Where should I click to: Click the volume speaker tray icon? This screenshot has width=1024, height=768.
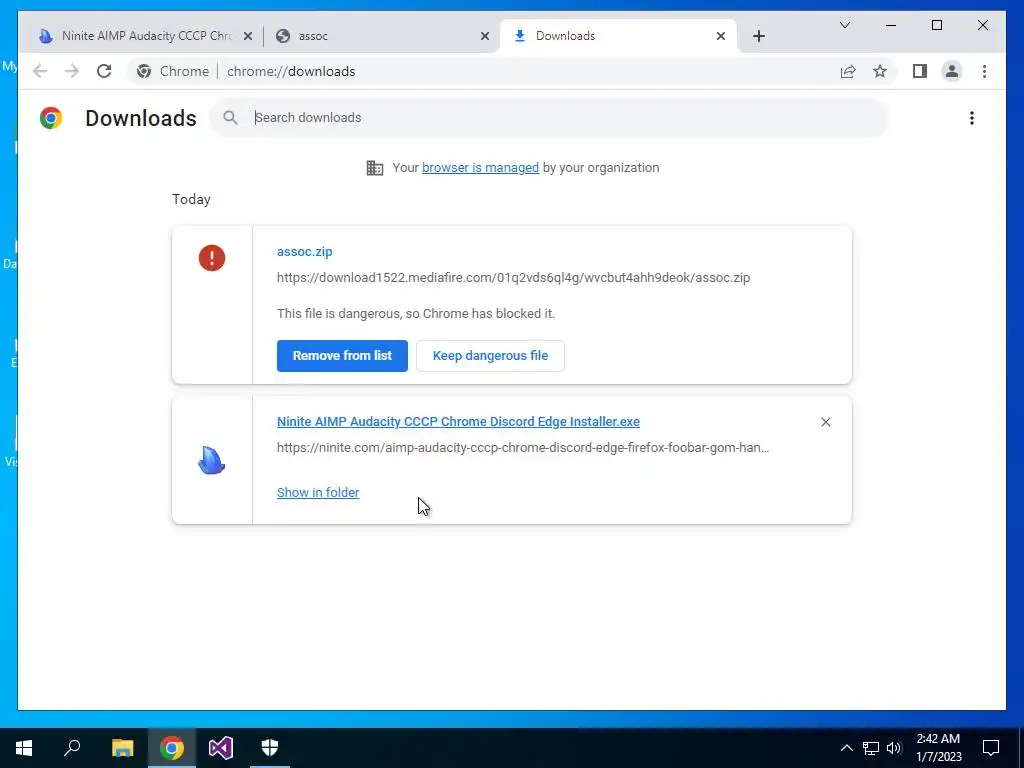[894, 748]
